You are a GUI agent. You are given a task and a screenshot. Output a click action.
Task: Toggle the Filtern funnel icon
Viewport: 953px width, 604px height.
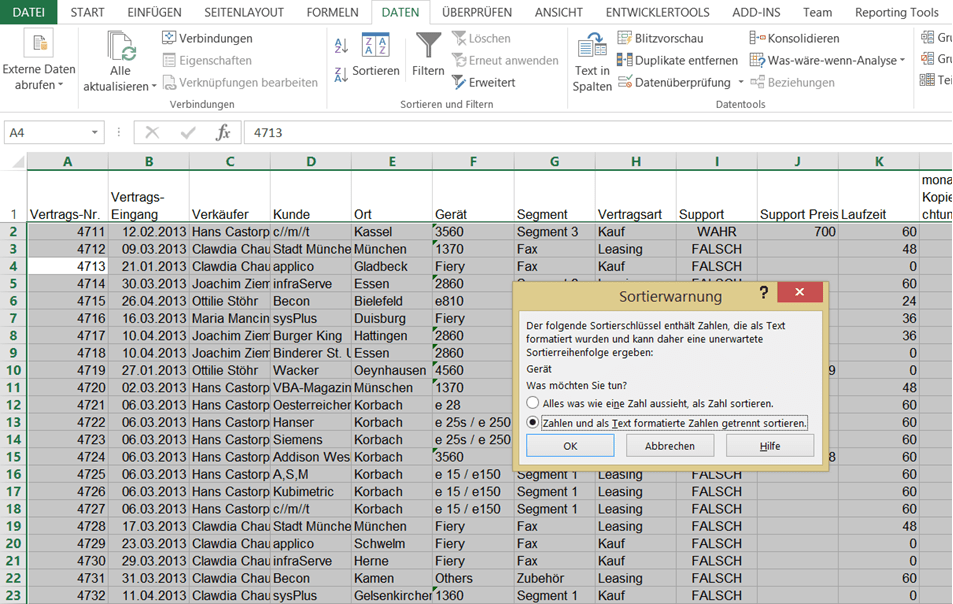coord(428,46)
